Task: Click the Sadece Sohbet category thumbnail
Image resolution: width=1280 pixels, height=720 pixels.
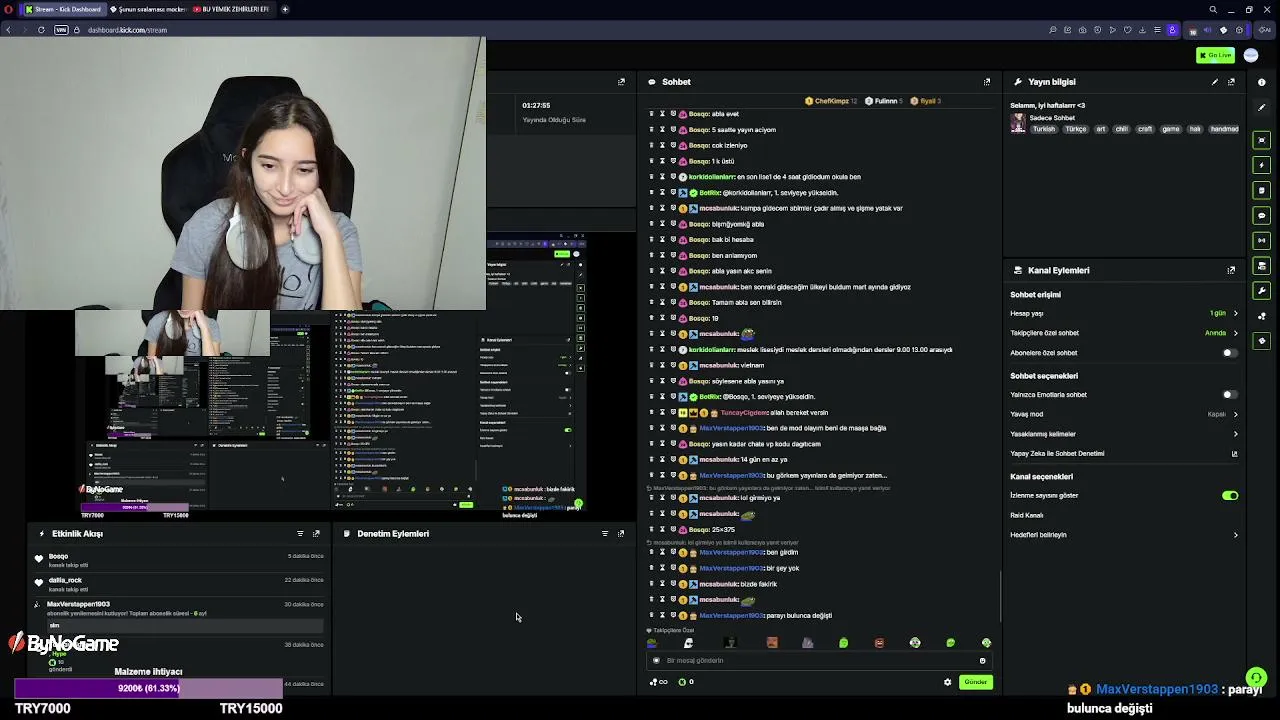Action: point(1018,123)
